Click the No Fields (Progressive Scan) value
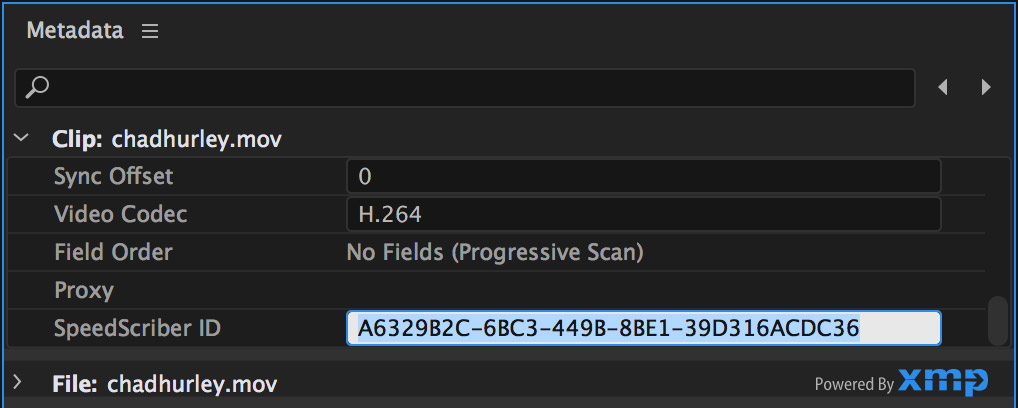1018x408 pixels. pos(495,253)
